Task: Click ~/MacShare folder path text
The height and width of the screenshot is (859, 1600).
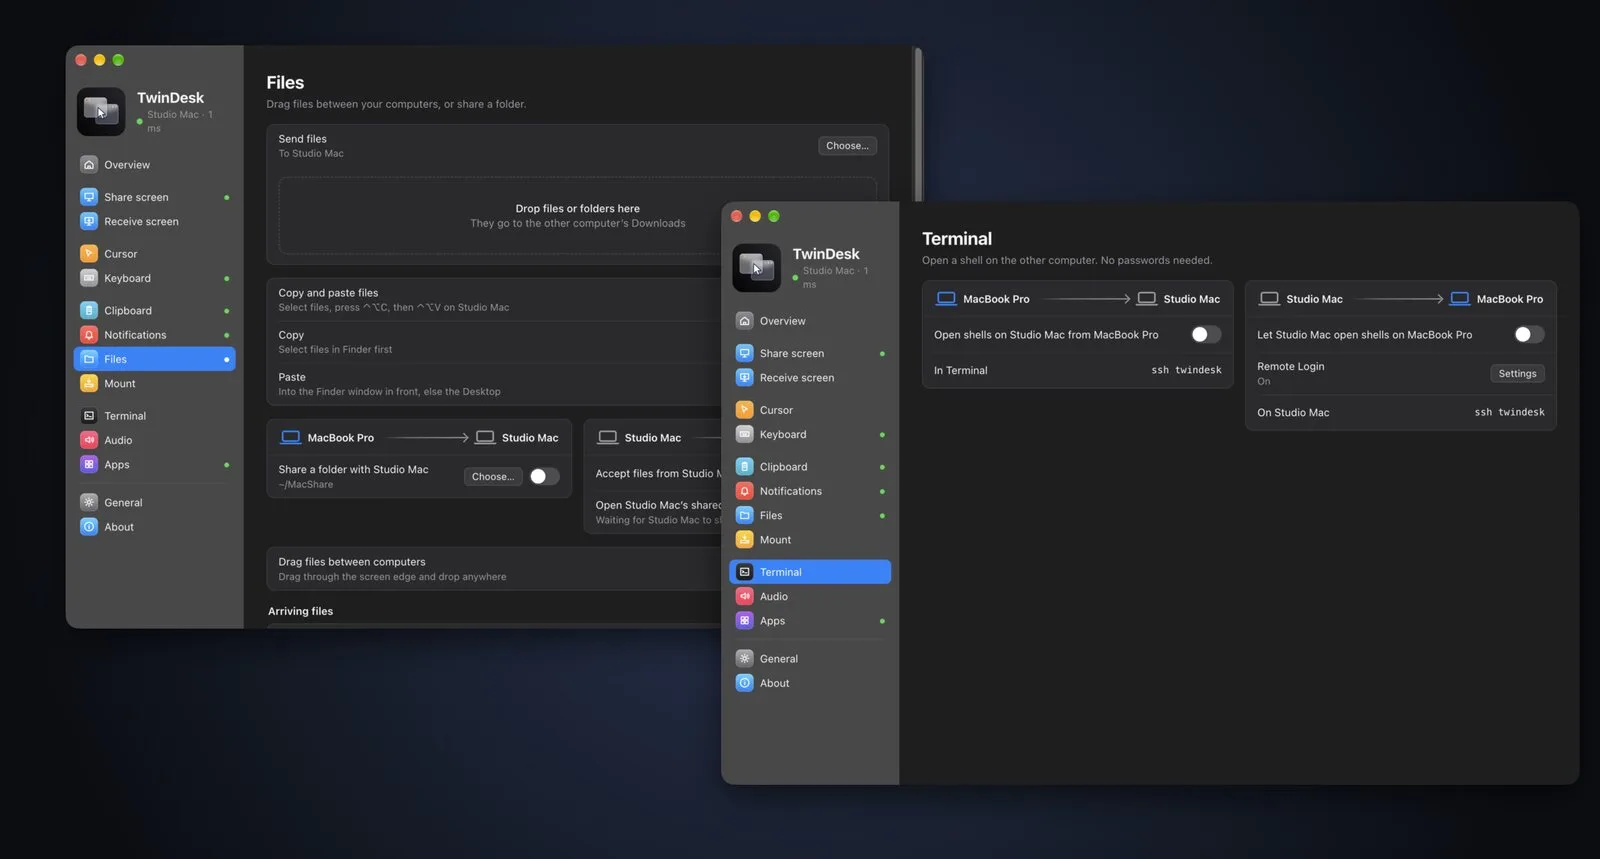Action: [306, 485]
